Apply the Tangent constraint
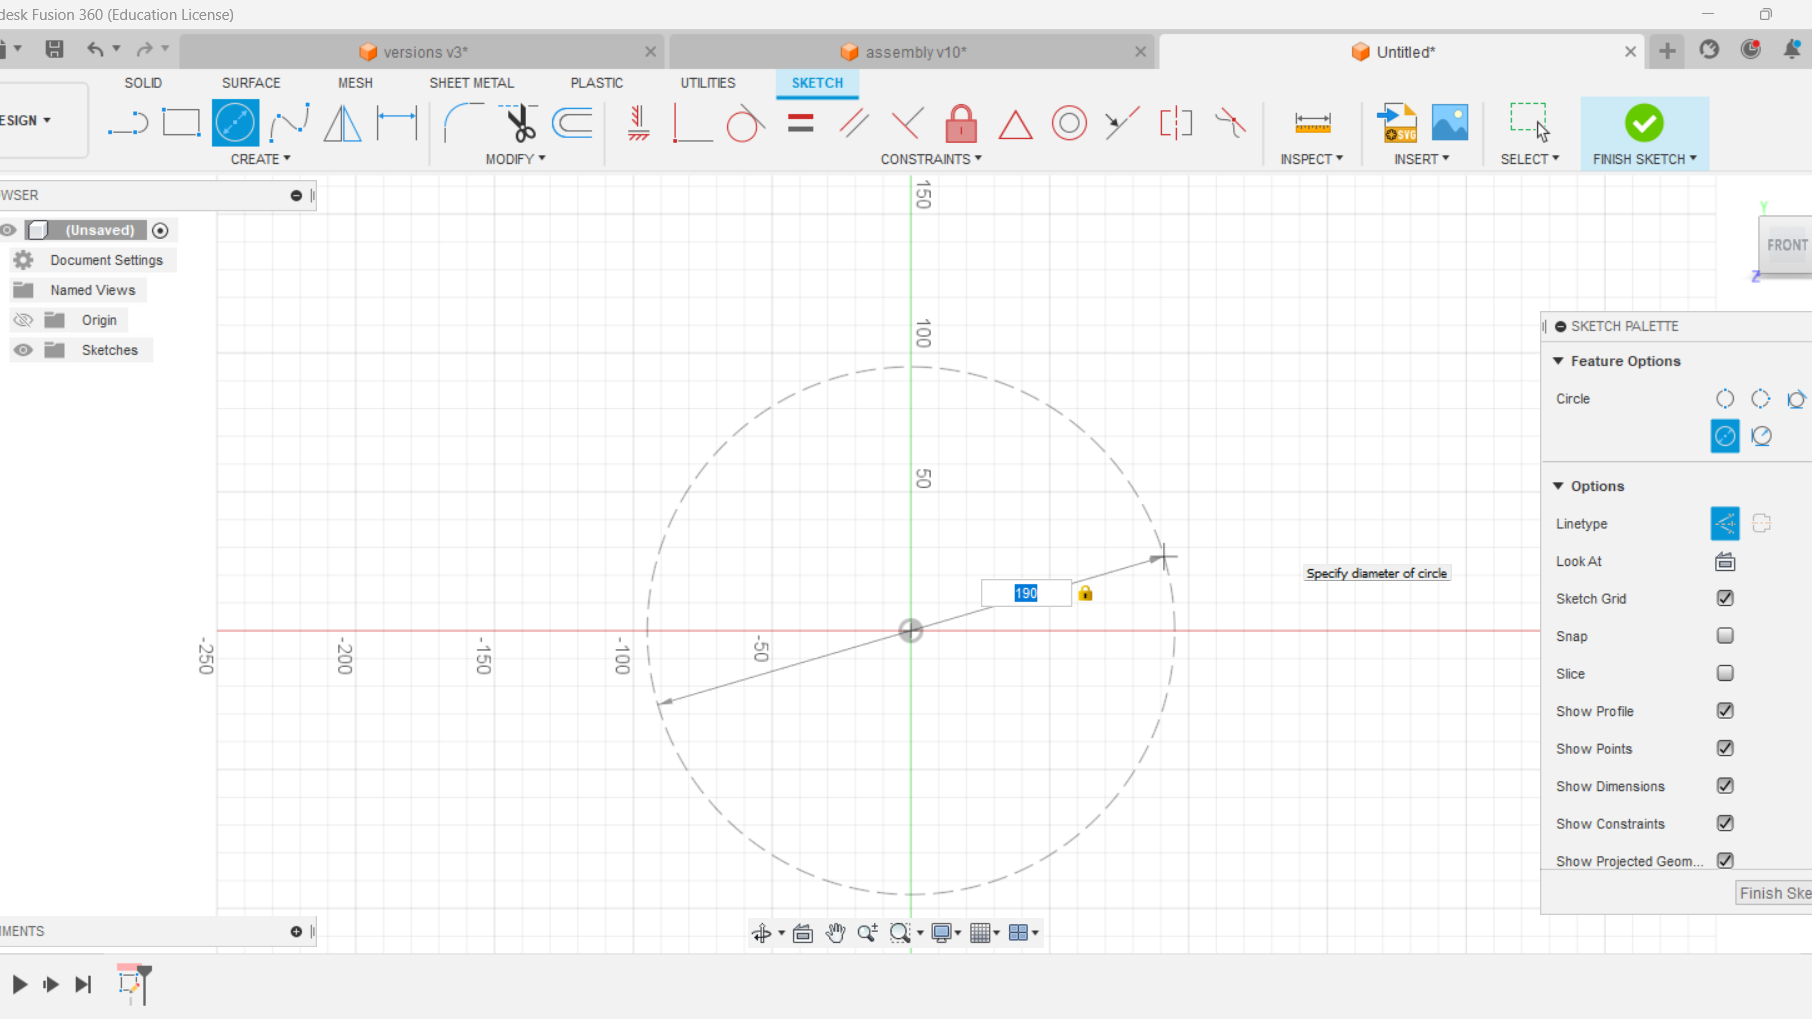This screenshot has height=1019, width=1812. pyautogui.click(x=746, y=122)
